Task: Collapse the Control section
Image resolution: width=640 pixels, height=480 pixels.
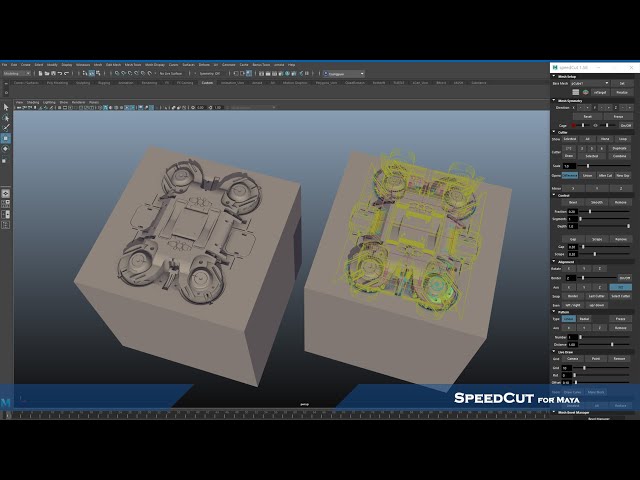Action: pyautogui.click(x=554, y=195)
